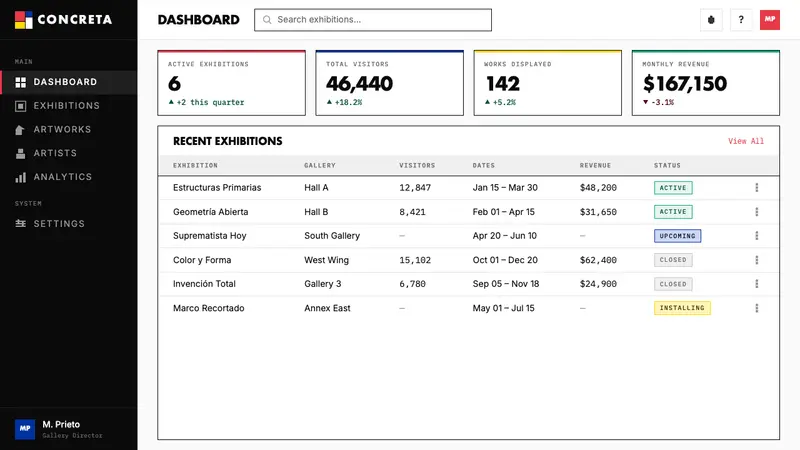Open the Active Exhibitions stat card
Viewport: 800px width, 450px height.
(232, 83)
